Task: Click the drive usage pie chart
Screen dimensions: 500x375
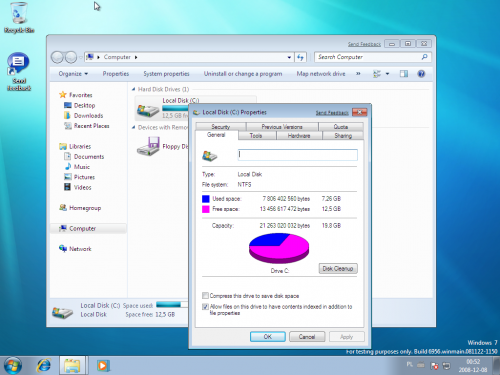Action: 279,248
